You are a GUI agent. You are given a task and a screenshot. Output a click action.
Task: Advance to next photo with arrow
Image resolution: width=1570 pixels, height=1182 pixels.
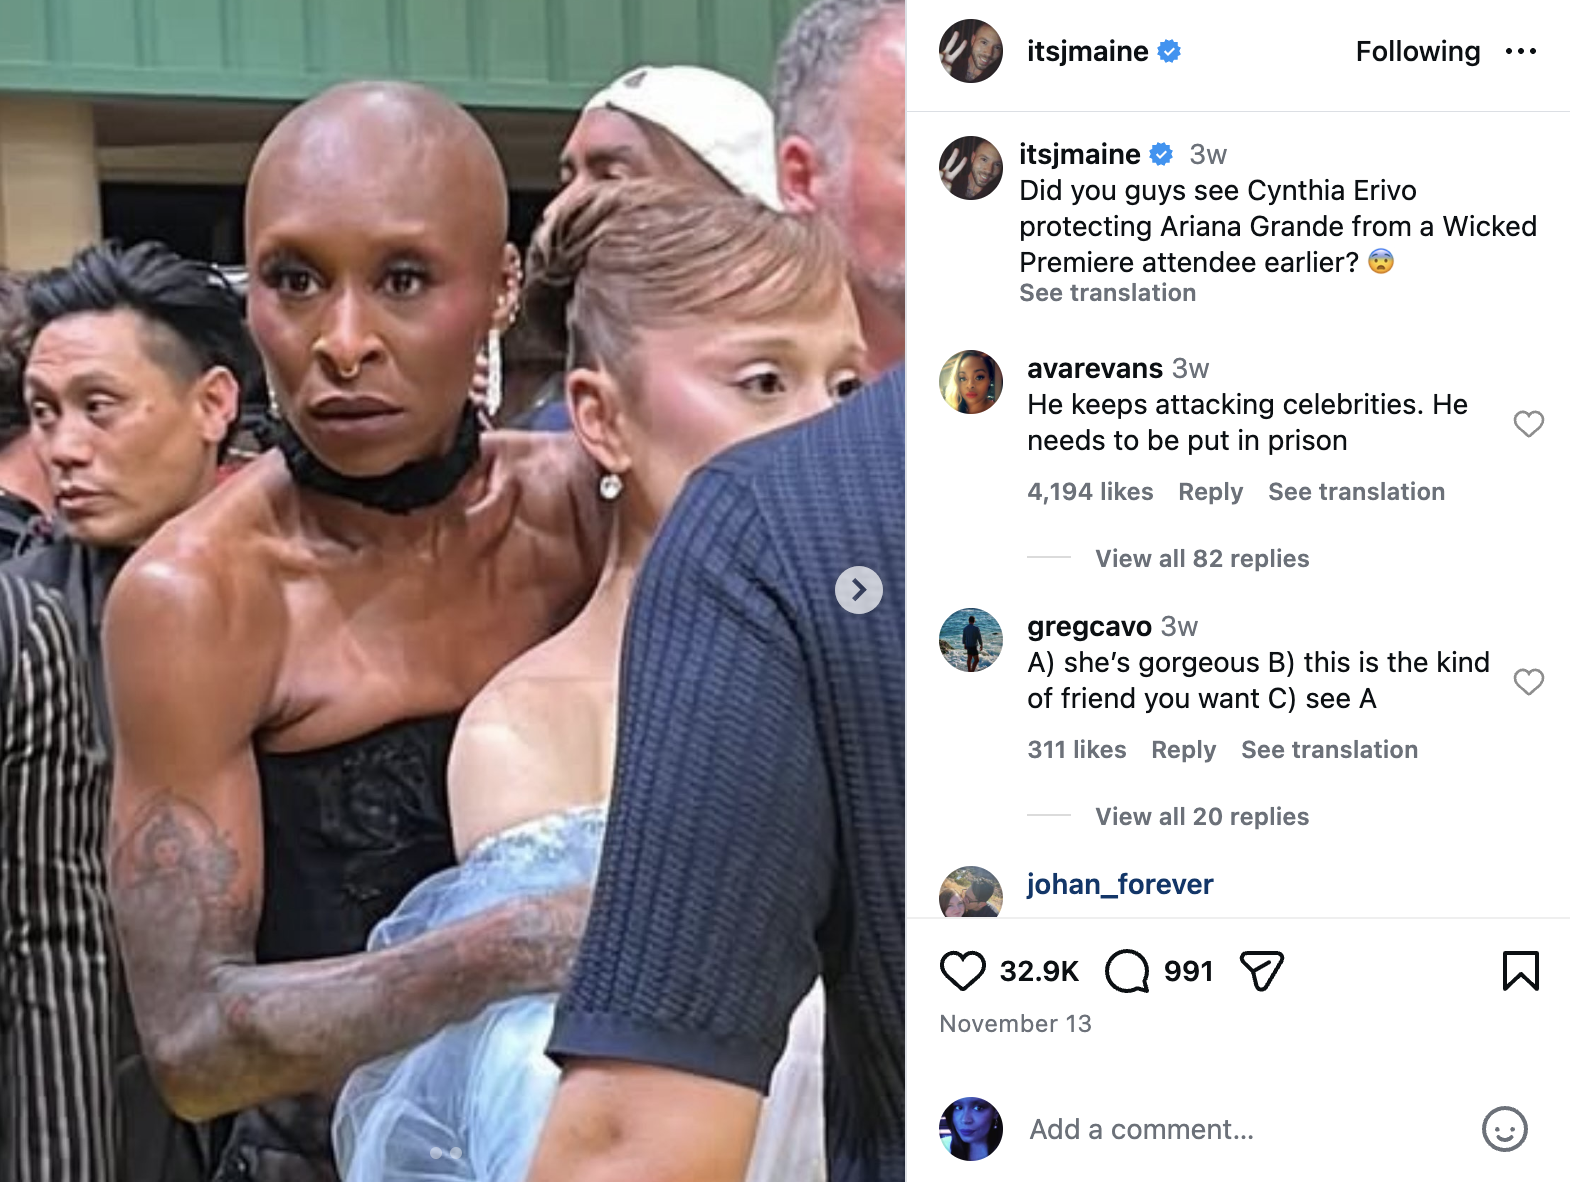[x=859, y=590]
